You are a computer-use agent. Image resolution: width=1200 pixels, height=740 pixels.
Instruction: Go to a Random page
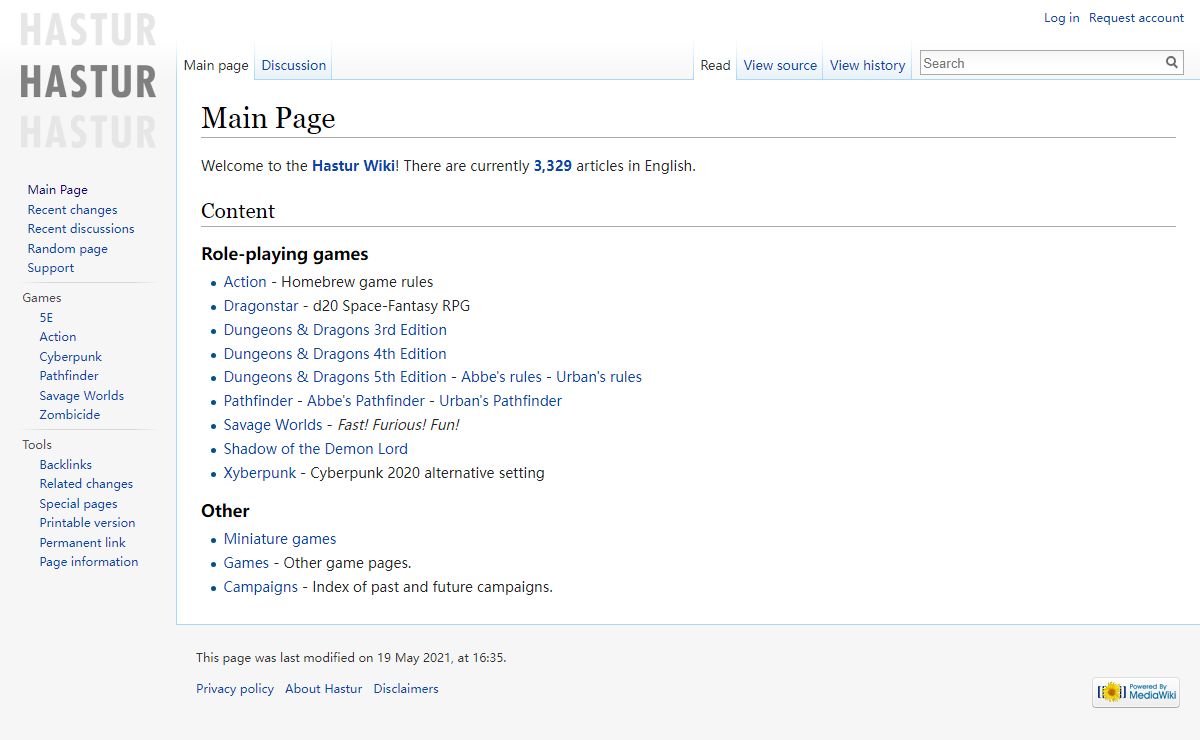68,249
